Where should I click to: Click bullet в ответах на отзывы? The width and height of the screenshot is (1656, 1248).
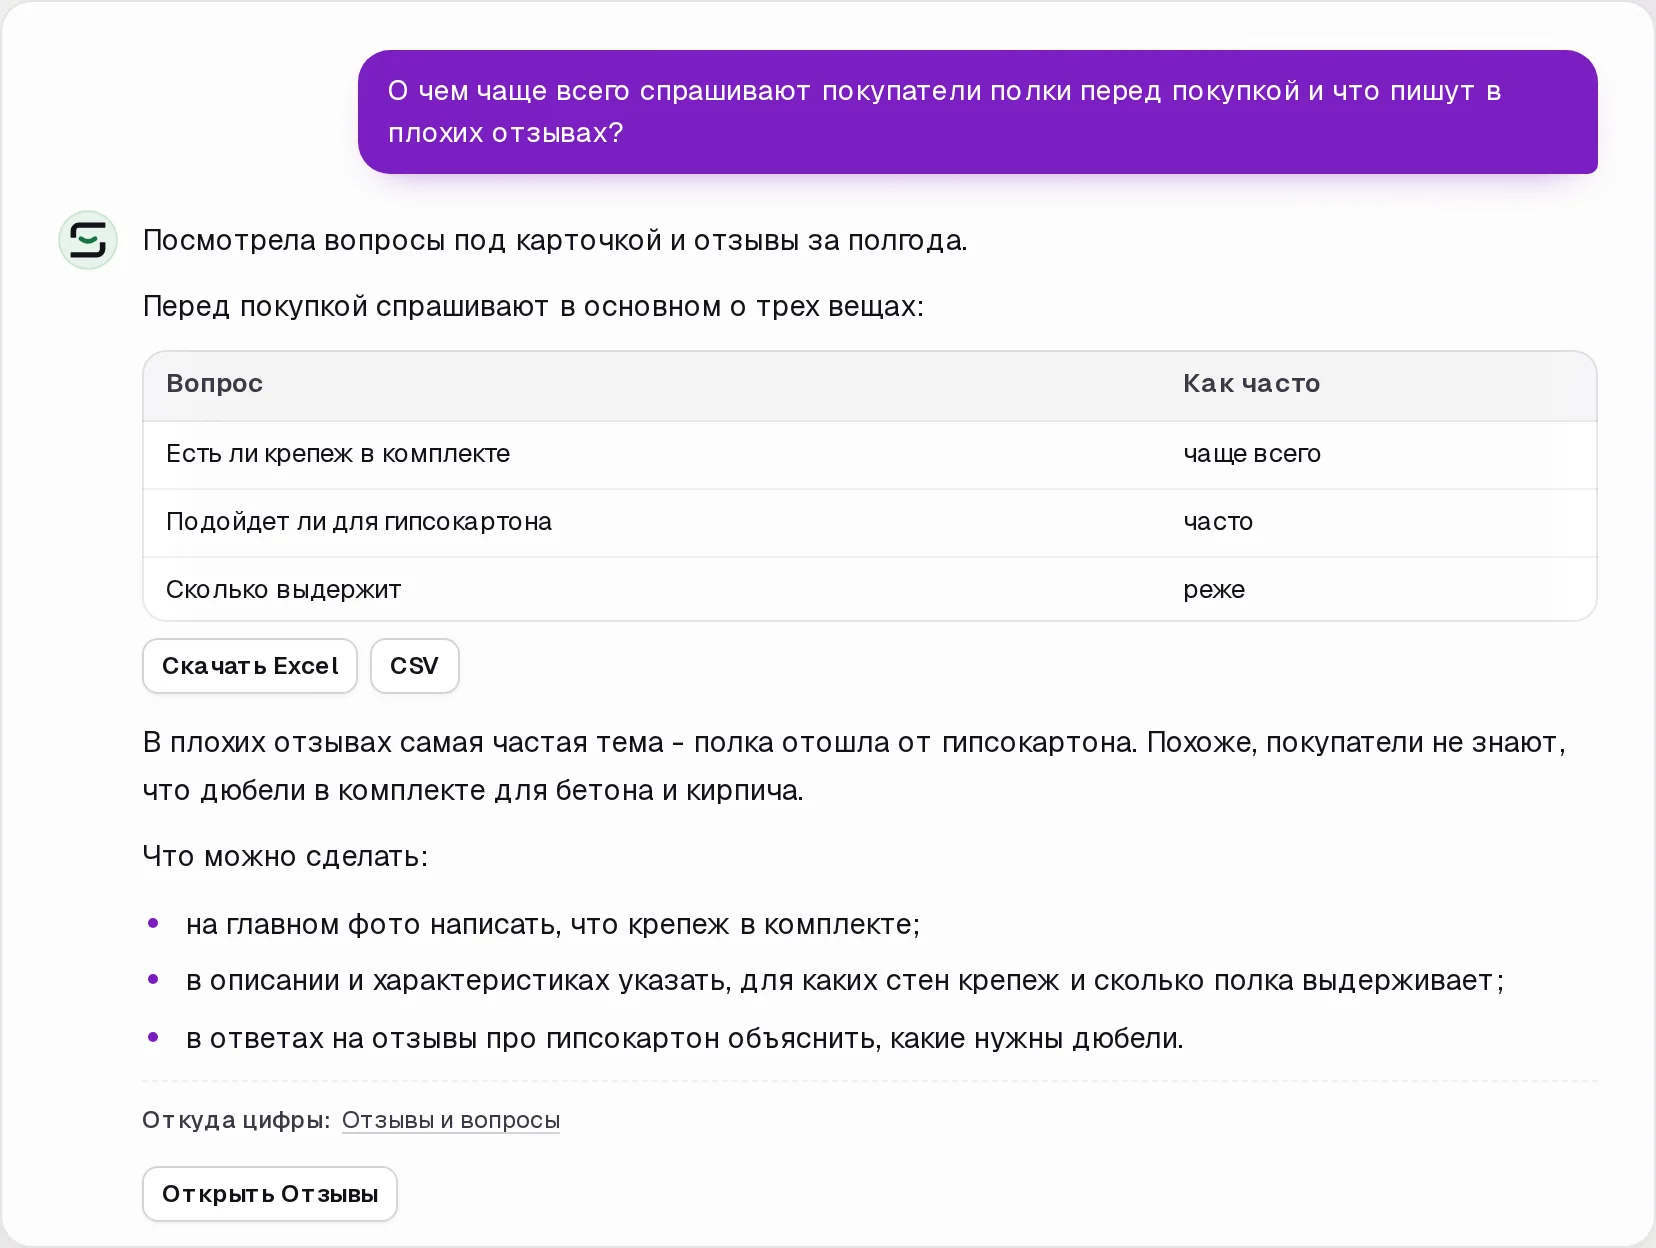pos(685,1039)
